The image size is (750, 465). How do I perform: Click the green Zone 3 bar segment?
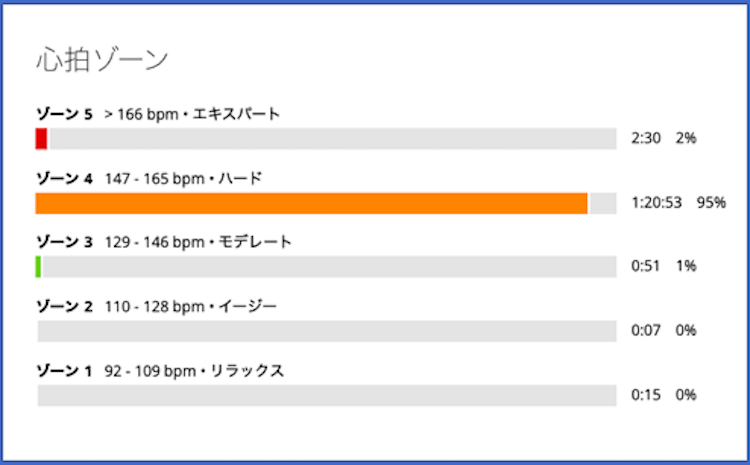point(38,267)
